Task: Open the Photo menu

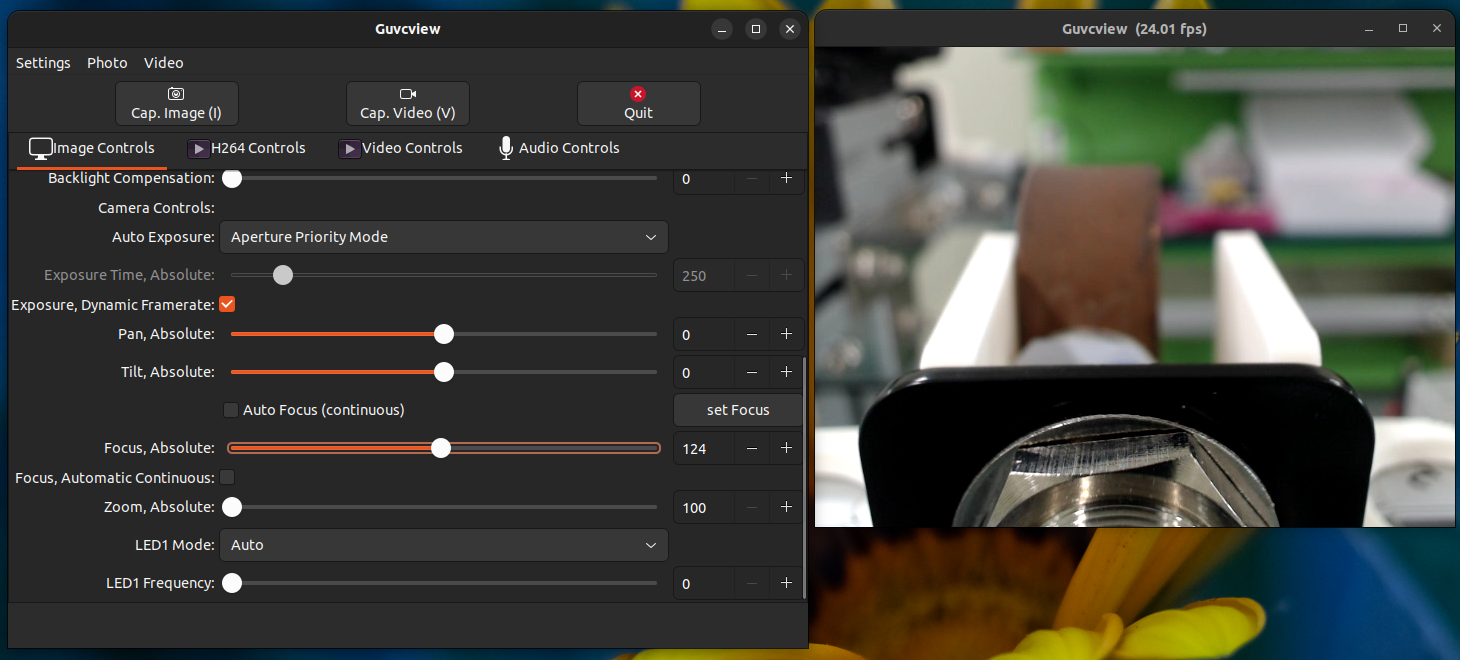Action: pyautogui.click(x=107, y=62)
